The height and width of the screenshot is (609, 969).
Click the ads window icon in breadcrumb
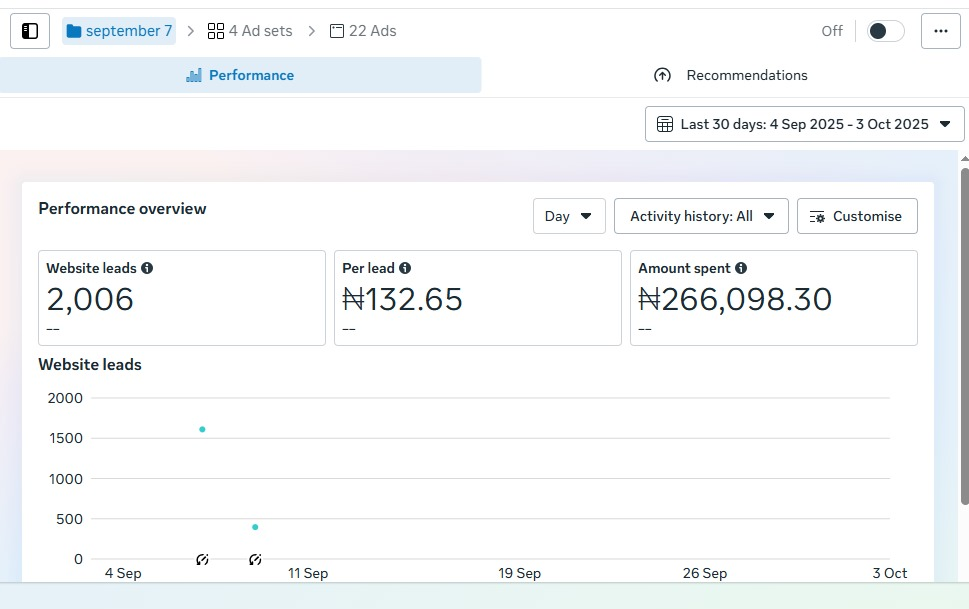(337, 31)
